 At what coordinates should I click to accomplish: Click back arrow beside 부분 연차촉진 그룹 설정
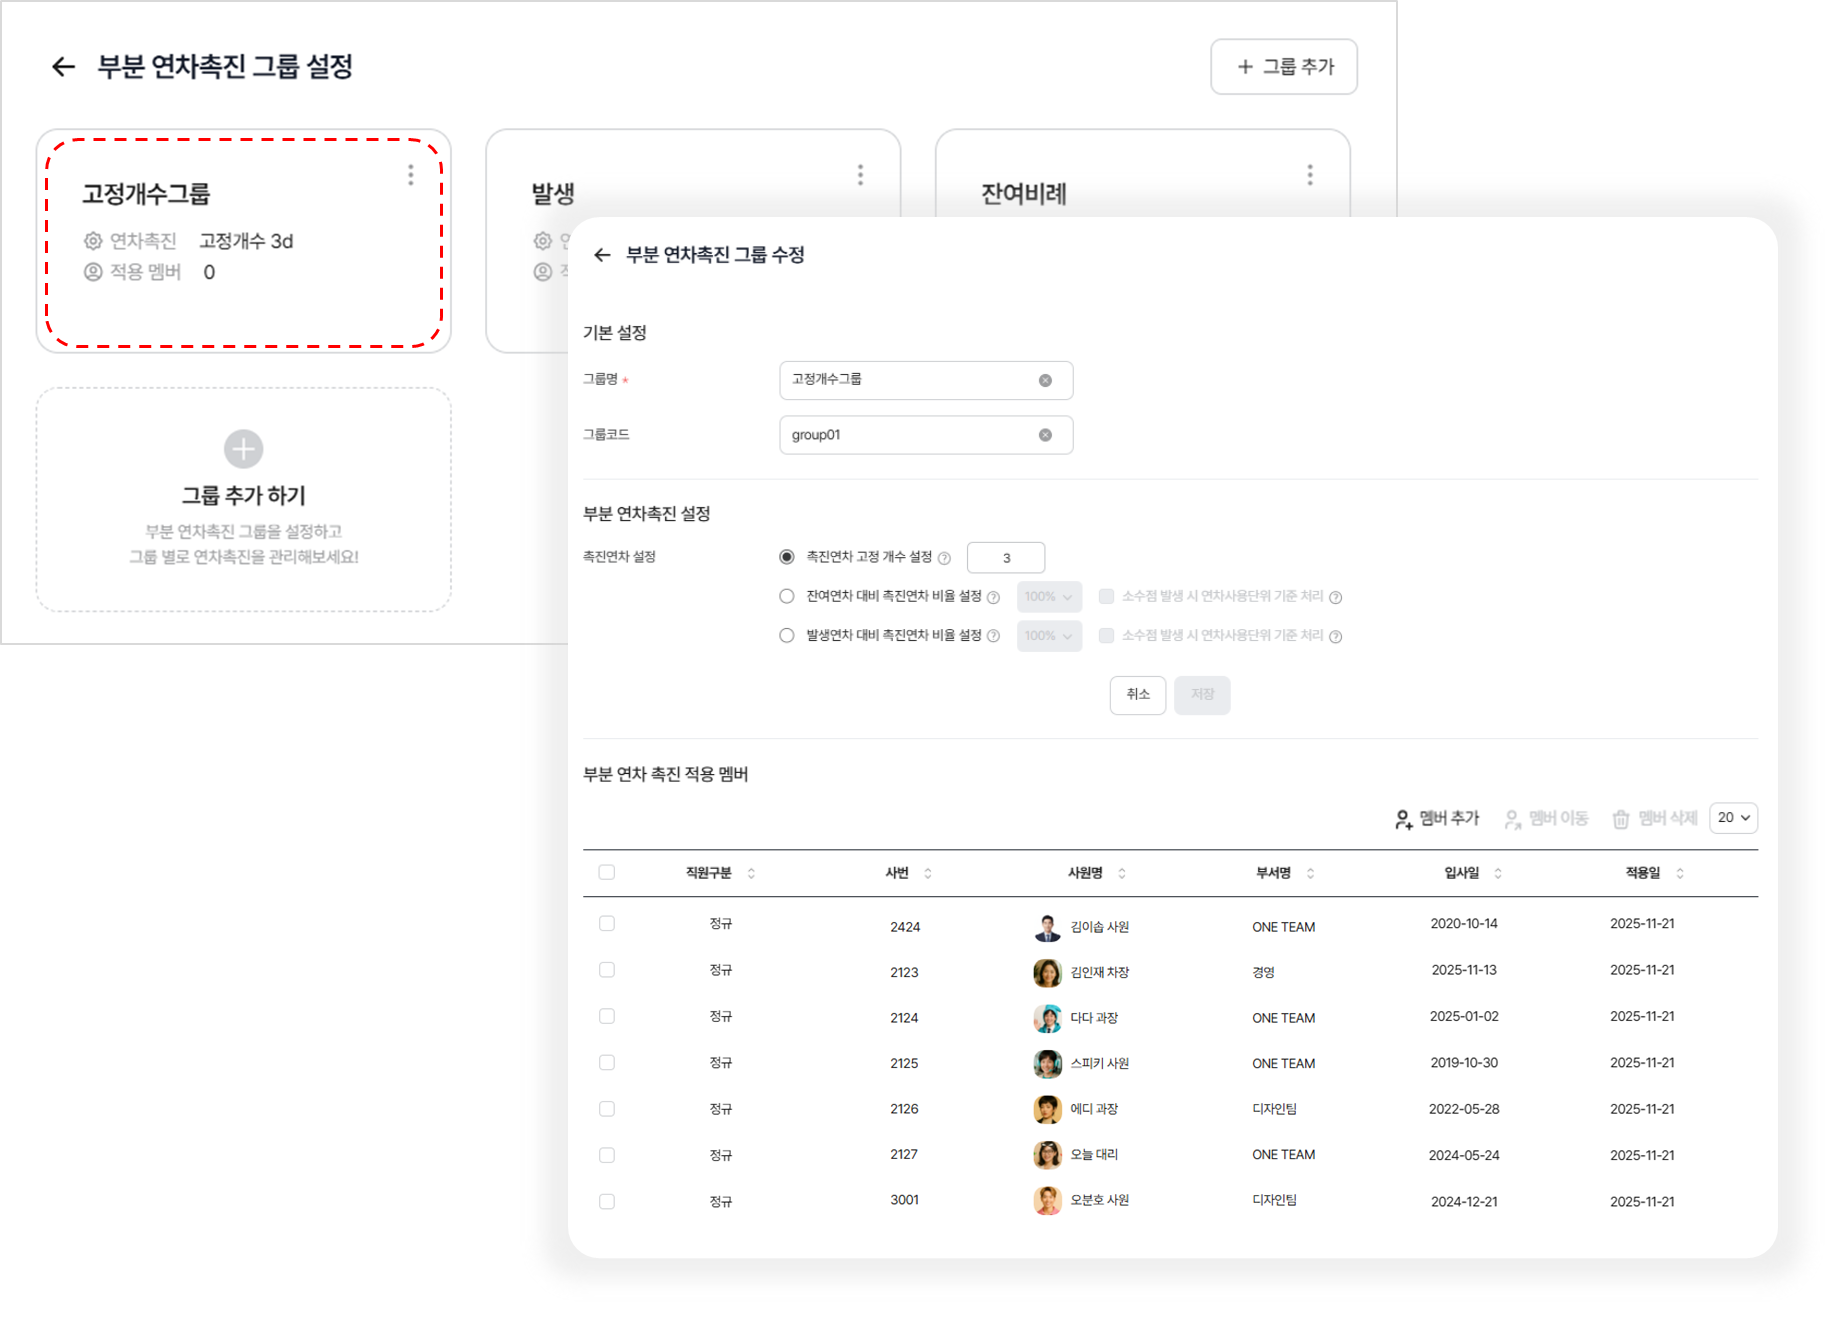click(63, 67)
